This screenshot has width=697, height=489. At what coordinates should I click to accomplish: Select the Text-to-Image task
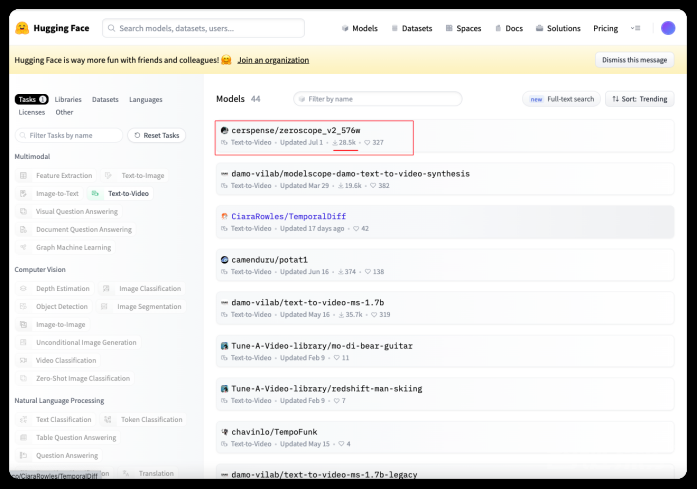pos(135,176)
